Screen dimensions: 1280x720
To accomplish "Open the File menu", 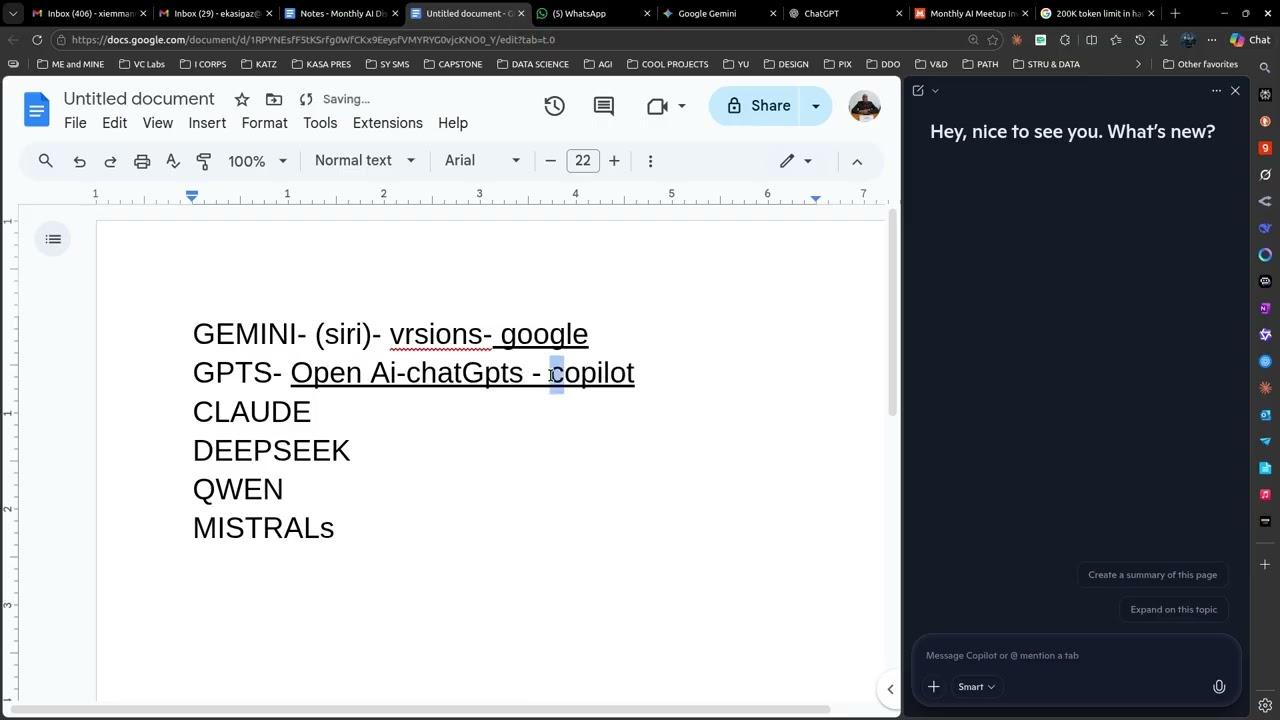I will click(75, 123).
